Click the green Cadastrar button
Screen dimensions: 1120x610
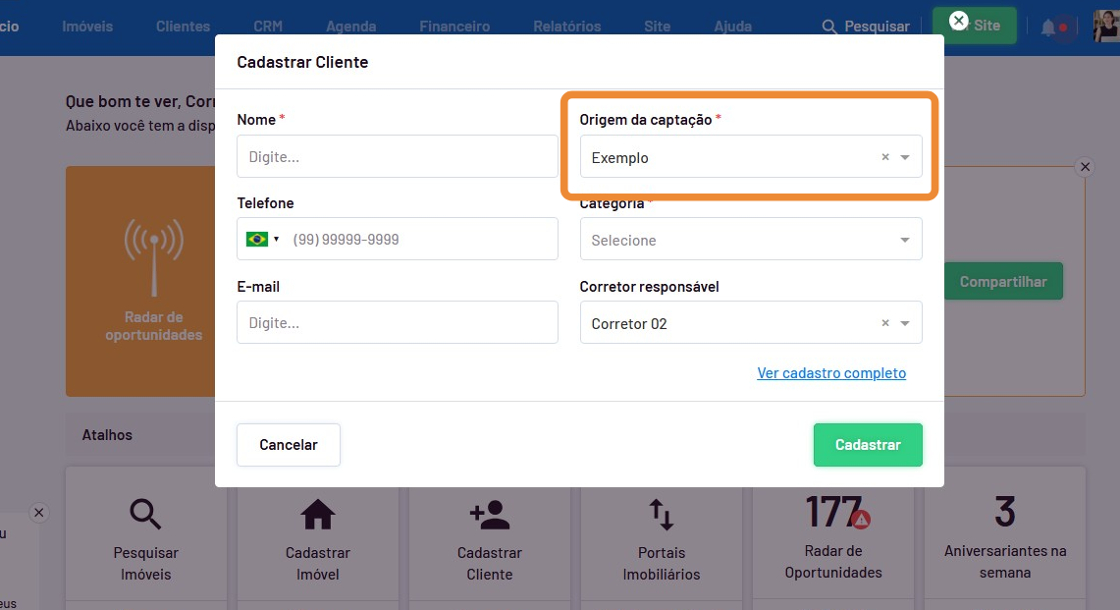tap(867, 445)
